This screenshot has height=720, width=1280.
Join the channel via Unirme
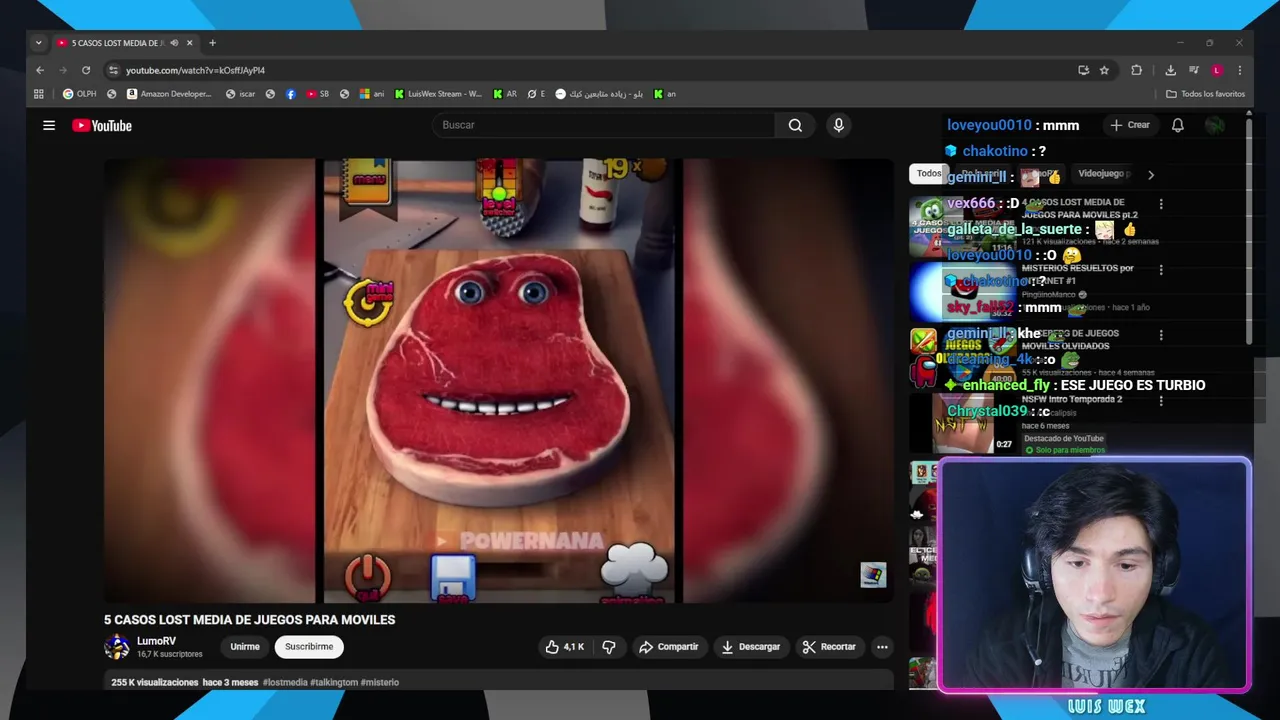coord(245,647)
